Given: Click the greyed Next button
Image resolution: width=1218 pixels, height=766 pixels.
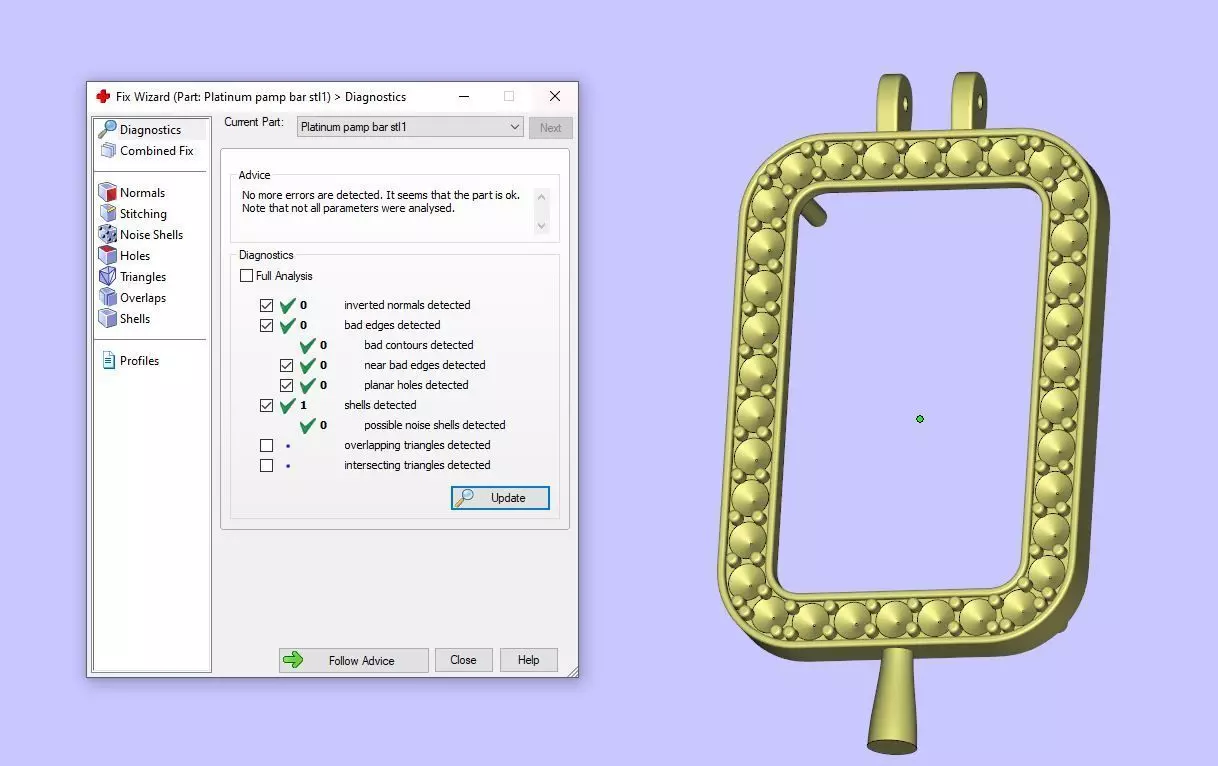Looking at the screenshot, I should pos(551,128).
